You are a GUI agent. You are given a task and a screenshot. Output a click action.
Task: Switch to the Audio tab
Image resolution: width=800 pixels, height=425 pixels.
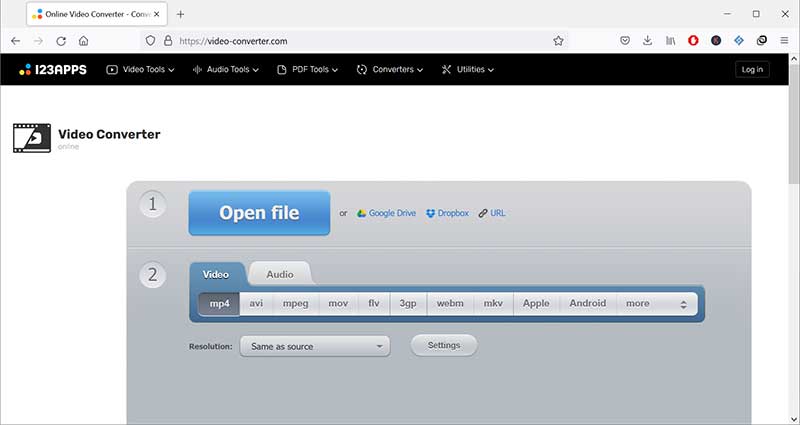[280, 273]
